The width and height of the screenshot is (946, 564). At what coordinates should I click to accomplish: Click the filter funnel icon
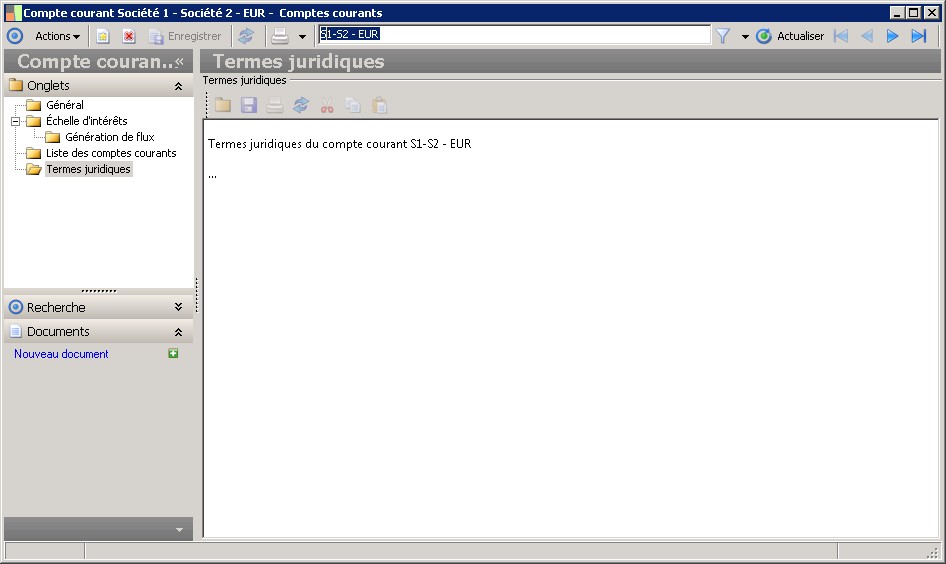tap(723, 36)
